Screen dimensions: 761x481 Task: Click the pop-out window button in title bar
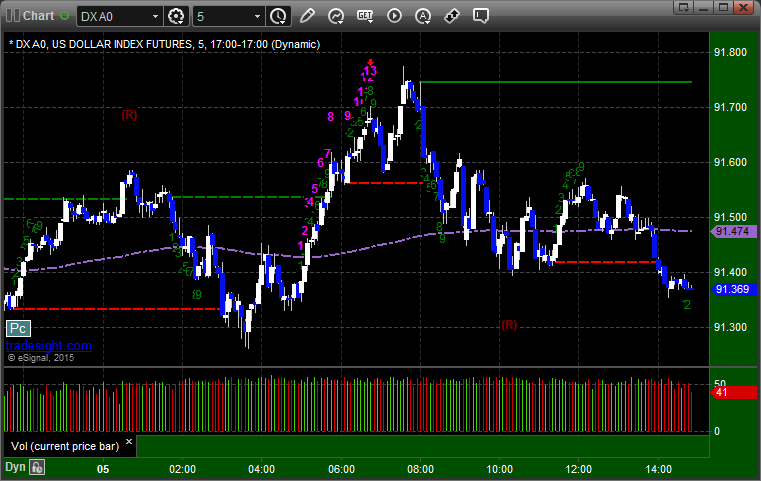pos(684,7)
